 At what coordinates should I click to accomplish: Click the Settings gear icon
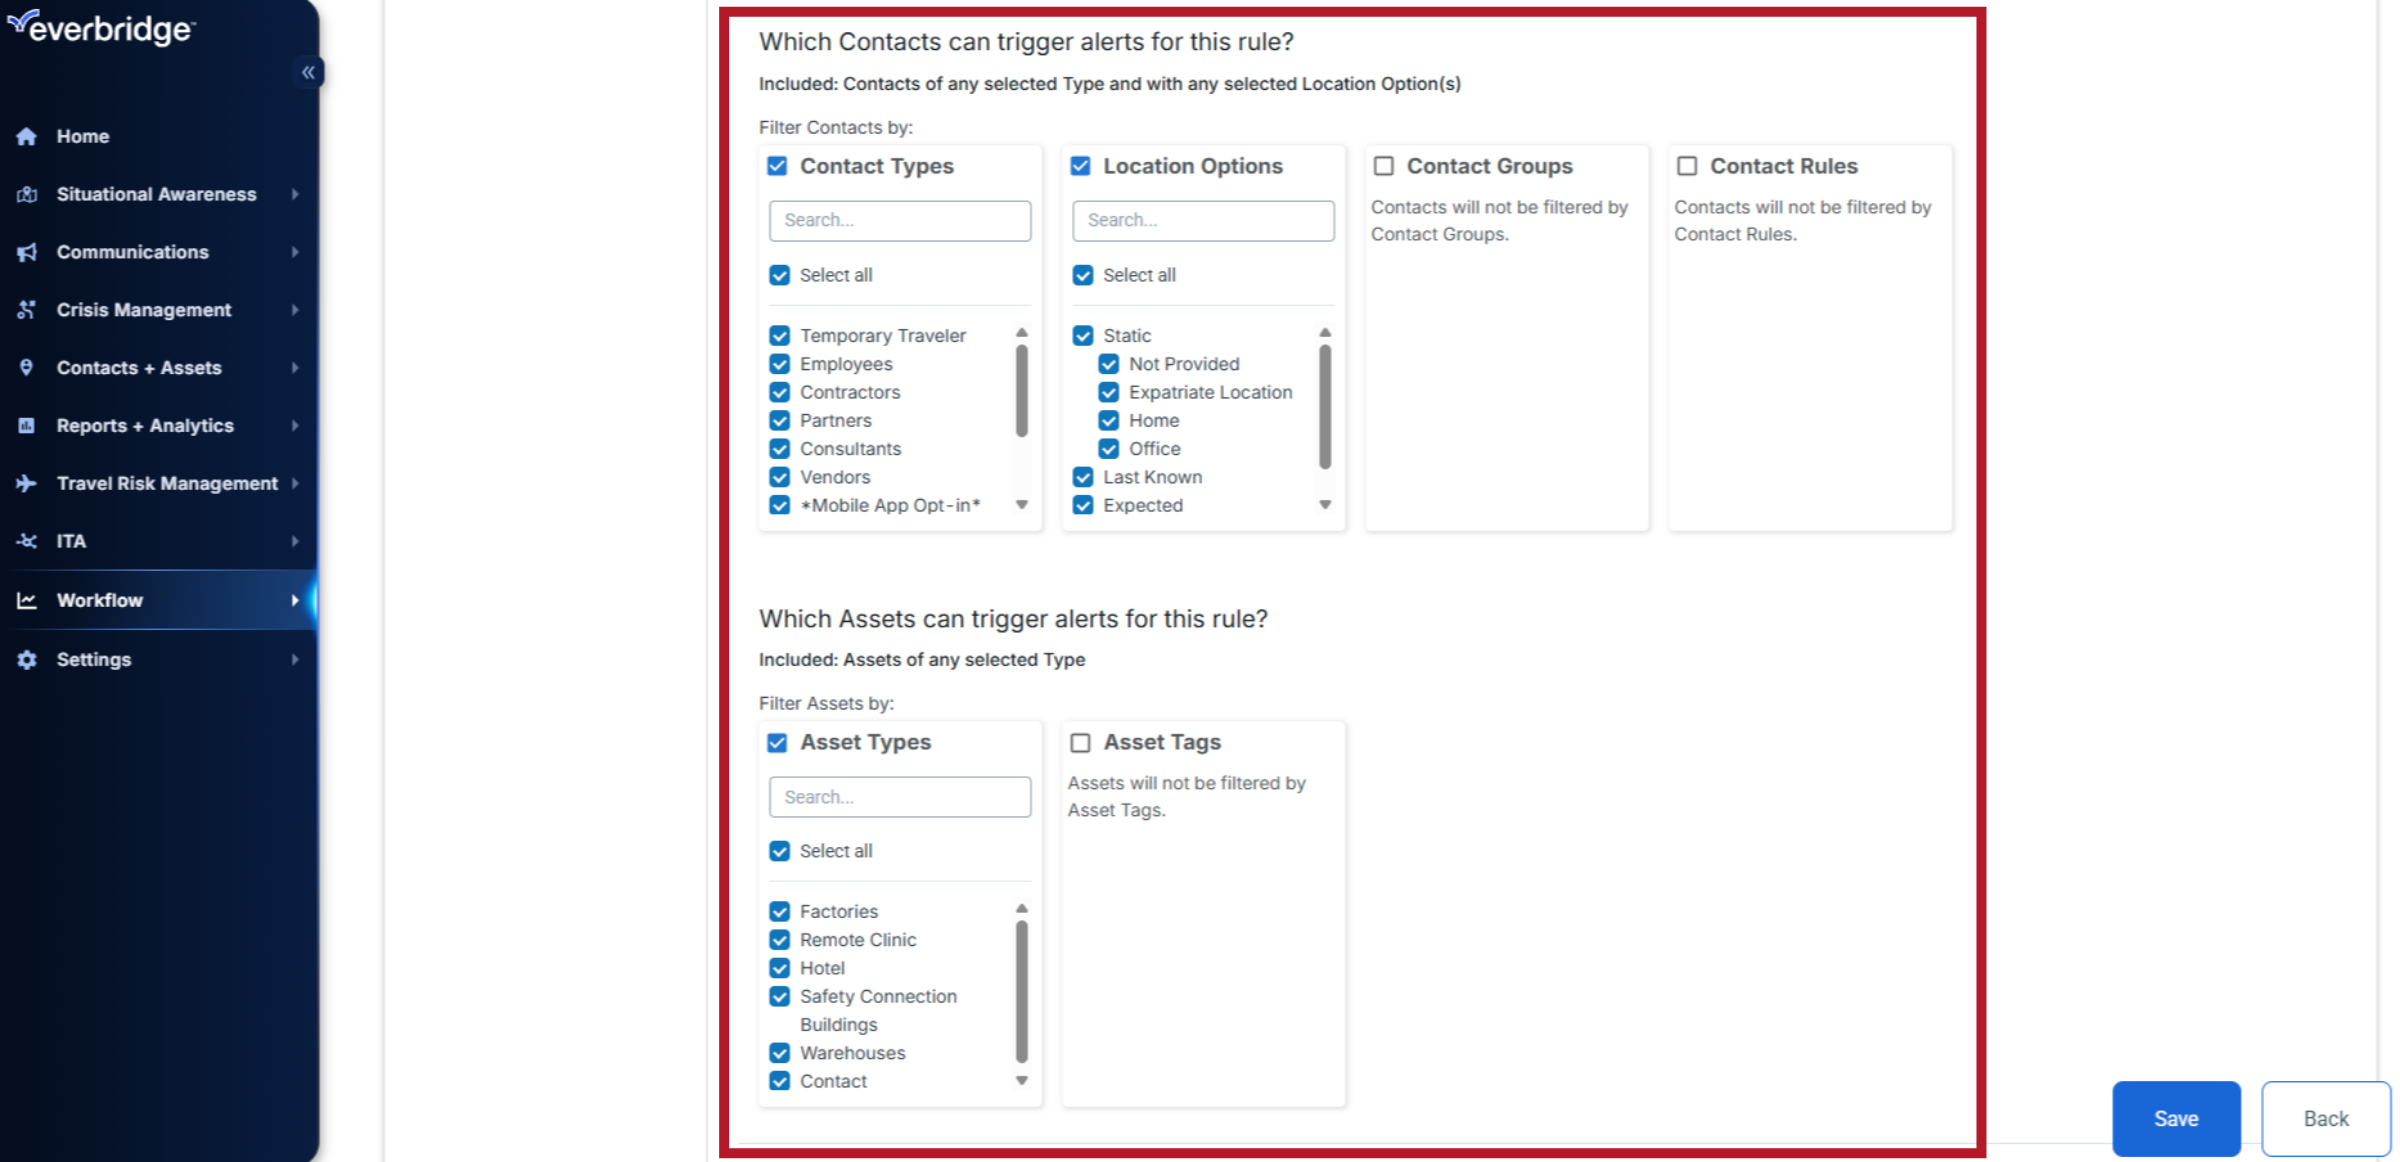pos(27,659)
